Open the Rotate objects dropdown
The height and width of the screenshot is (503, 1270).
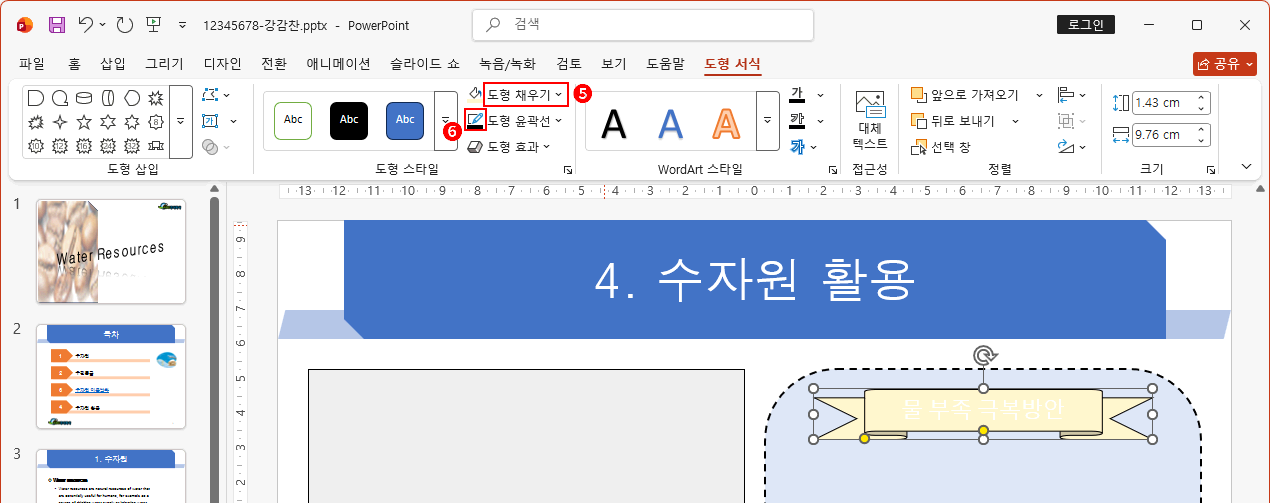click(1072, 147)
